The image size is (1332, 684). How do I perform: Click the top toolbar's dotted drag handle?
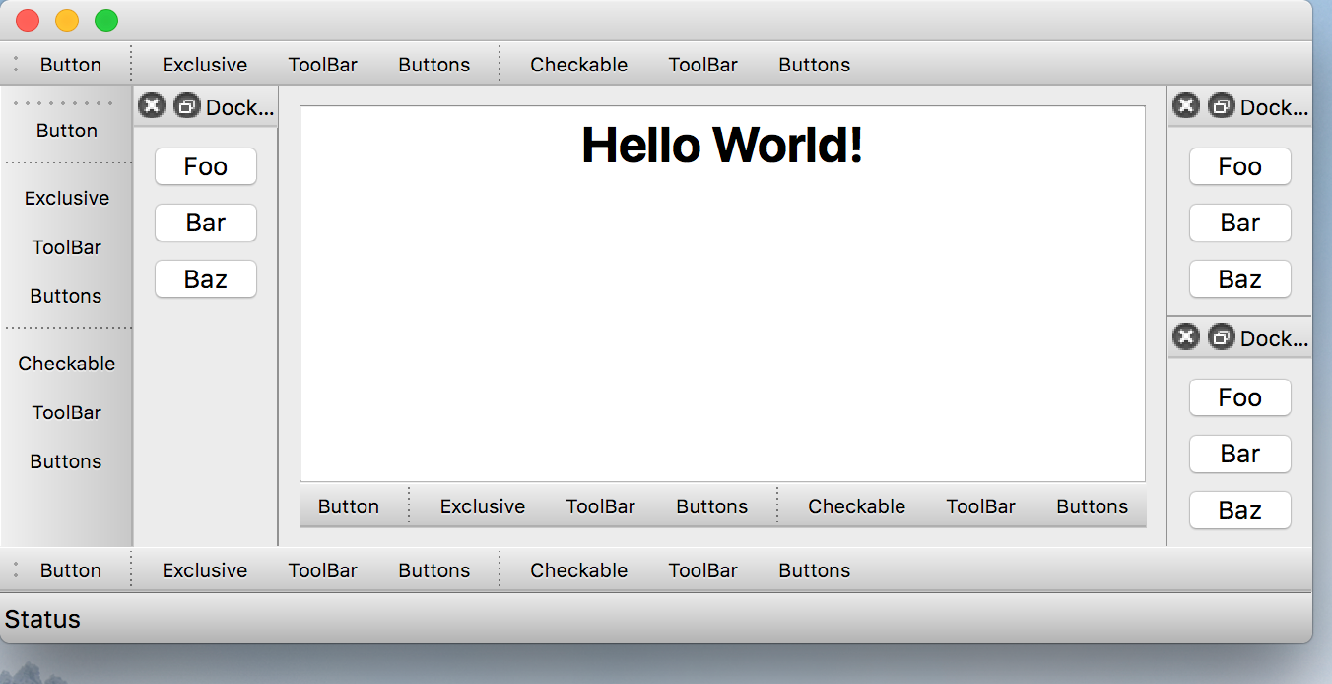(16, 64)
